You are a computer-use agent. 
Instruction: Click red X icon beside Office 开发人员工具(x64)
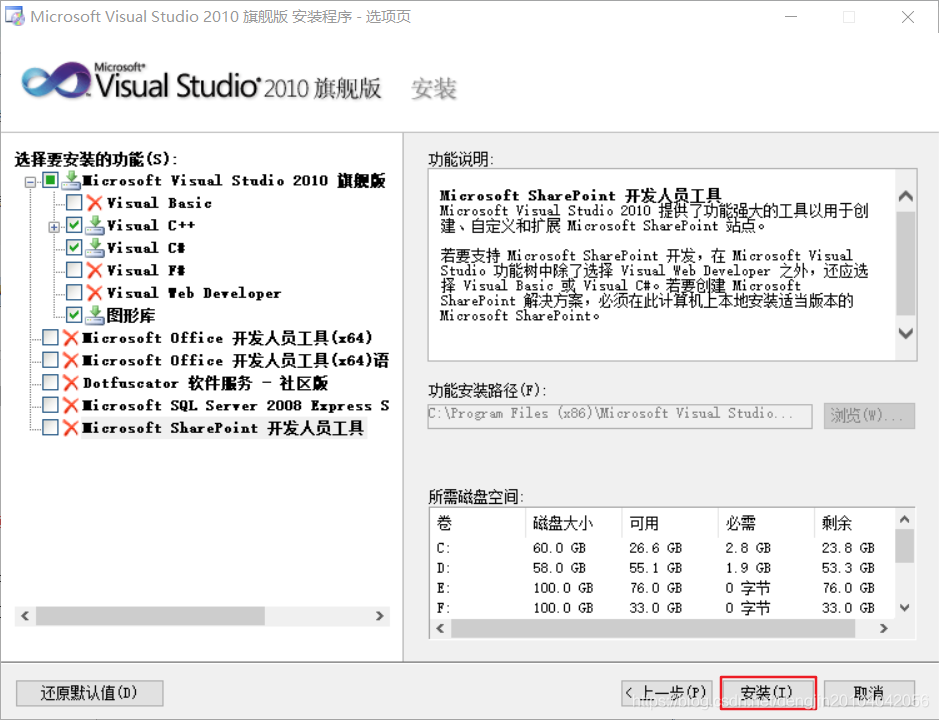(71, 338)
